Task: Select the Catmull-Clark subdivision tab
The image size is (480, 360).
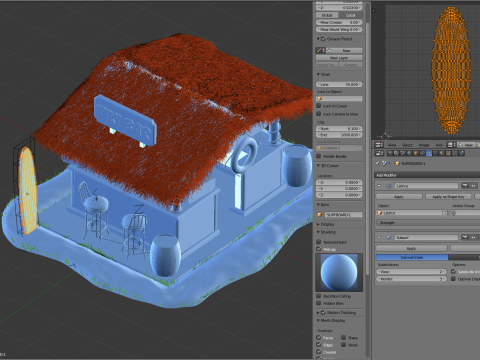Action: tap(412, 257)
